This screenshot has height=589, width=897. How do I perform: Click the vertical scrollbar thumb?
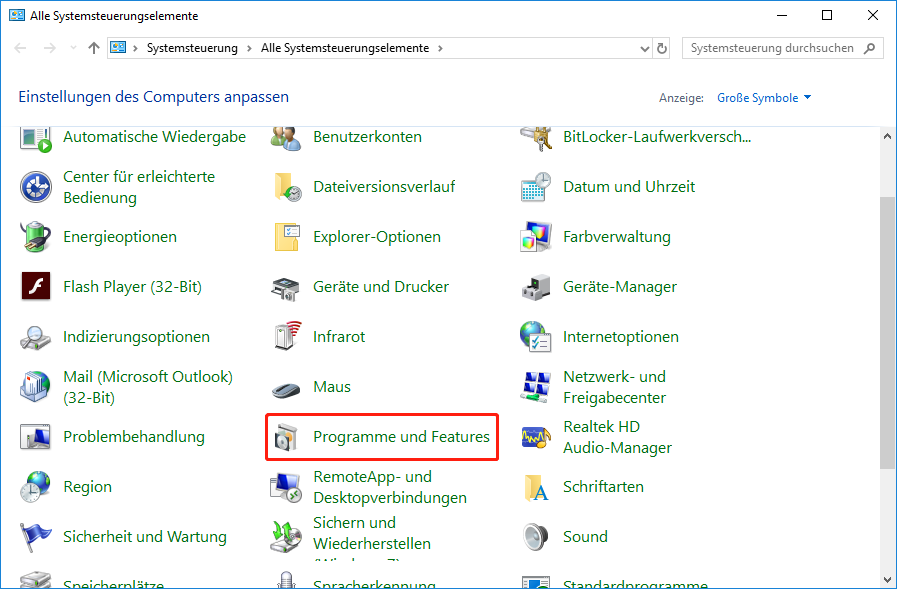887,333
